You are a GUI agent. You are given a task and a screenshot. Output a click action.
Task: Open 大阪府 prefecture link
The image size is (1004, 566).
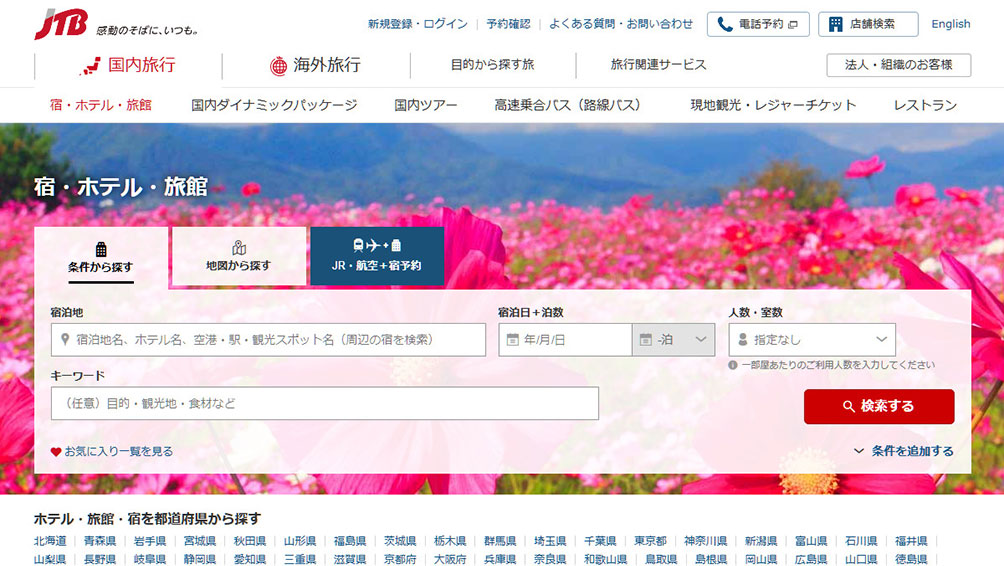pyautogui.click(x=450, y=560)
